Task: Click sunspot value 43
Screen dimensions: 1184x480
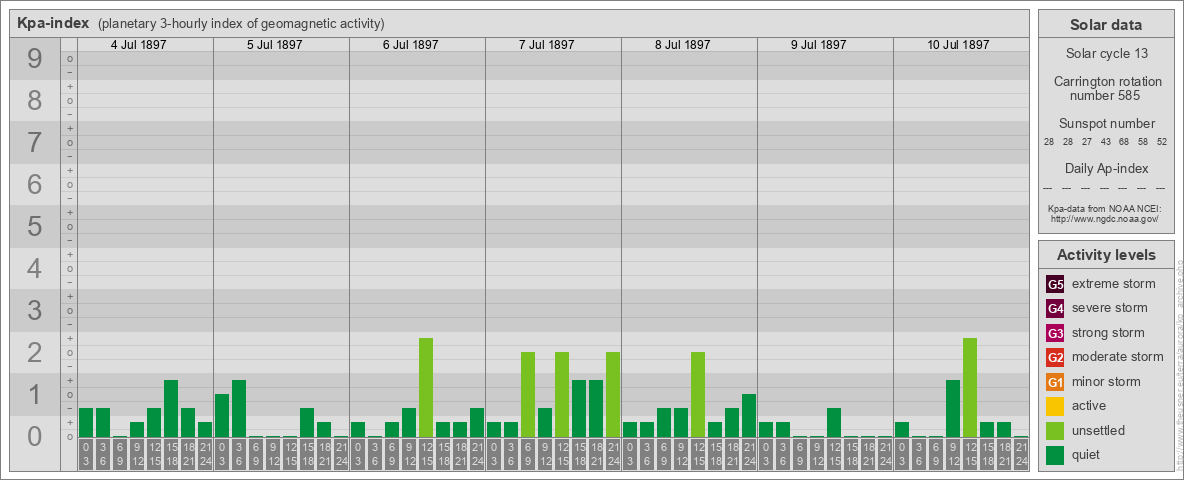Action: pyautogui.click(x=1105, y=142)
